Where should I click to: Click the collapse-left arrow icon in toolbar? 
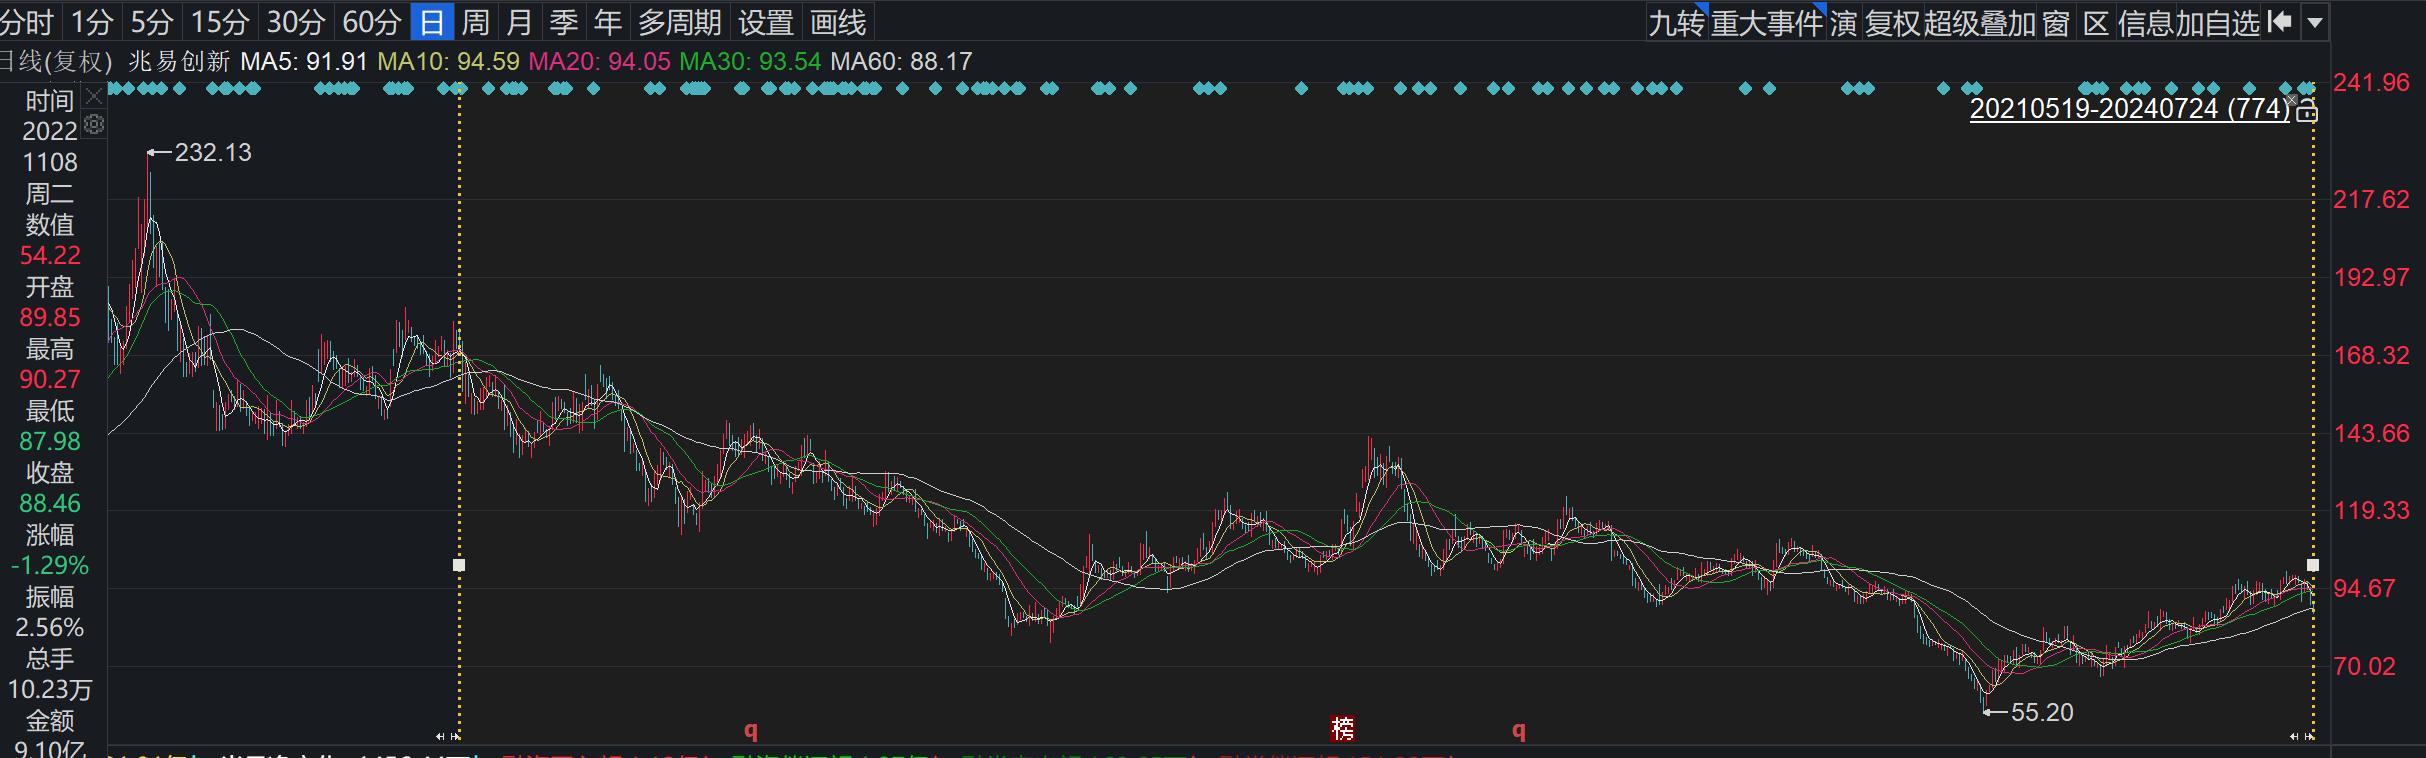(x=2279, y=22)
